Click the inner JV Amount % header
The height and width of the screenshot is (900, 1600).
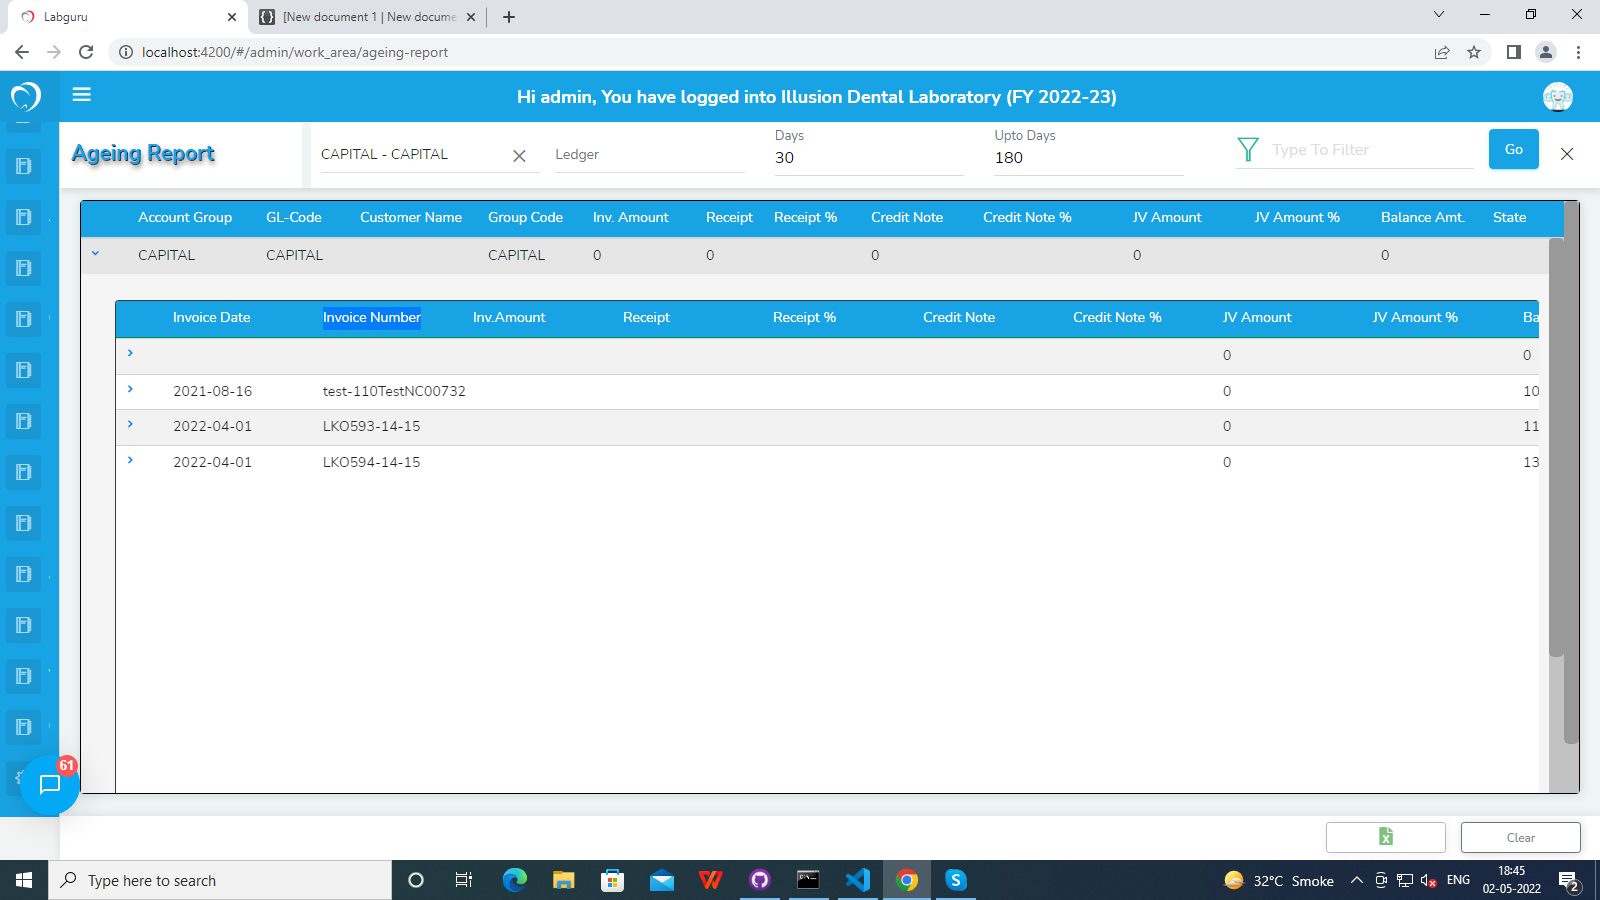pos(1415,317)
